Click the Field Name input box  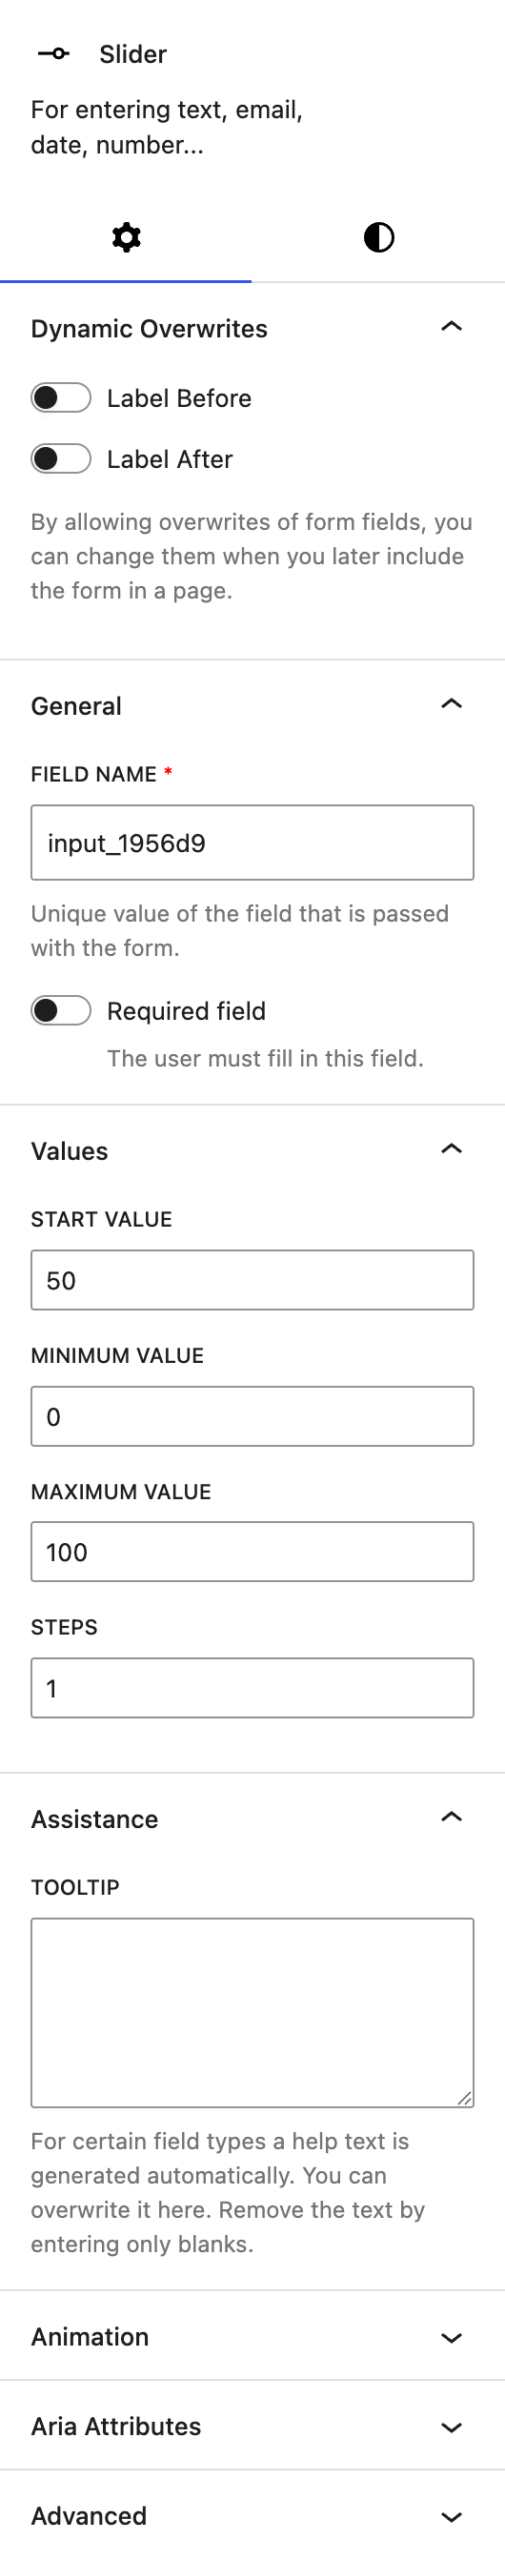(x=252, y=843)
